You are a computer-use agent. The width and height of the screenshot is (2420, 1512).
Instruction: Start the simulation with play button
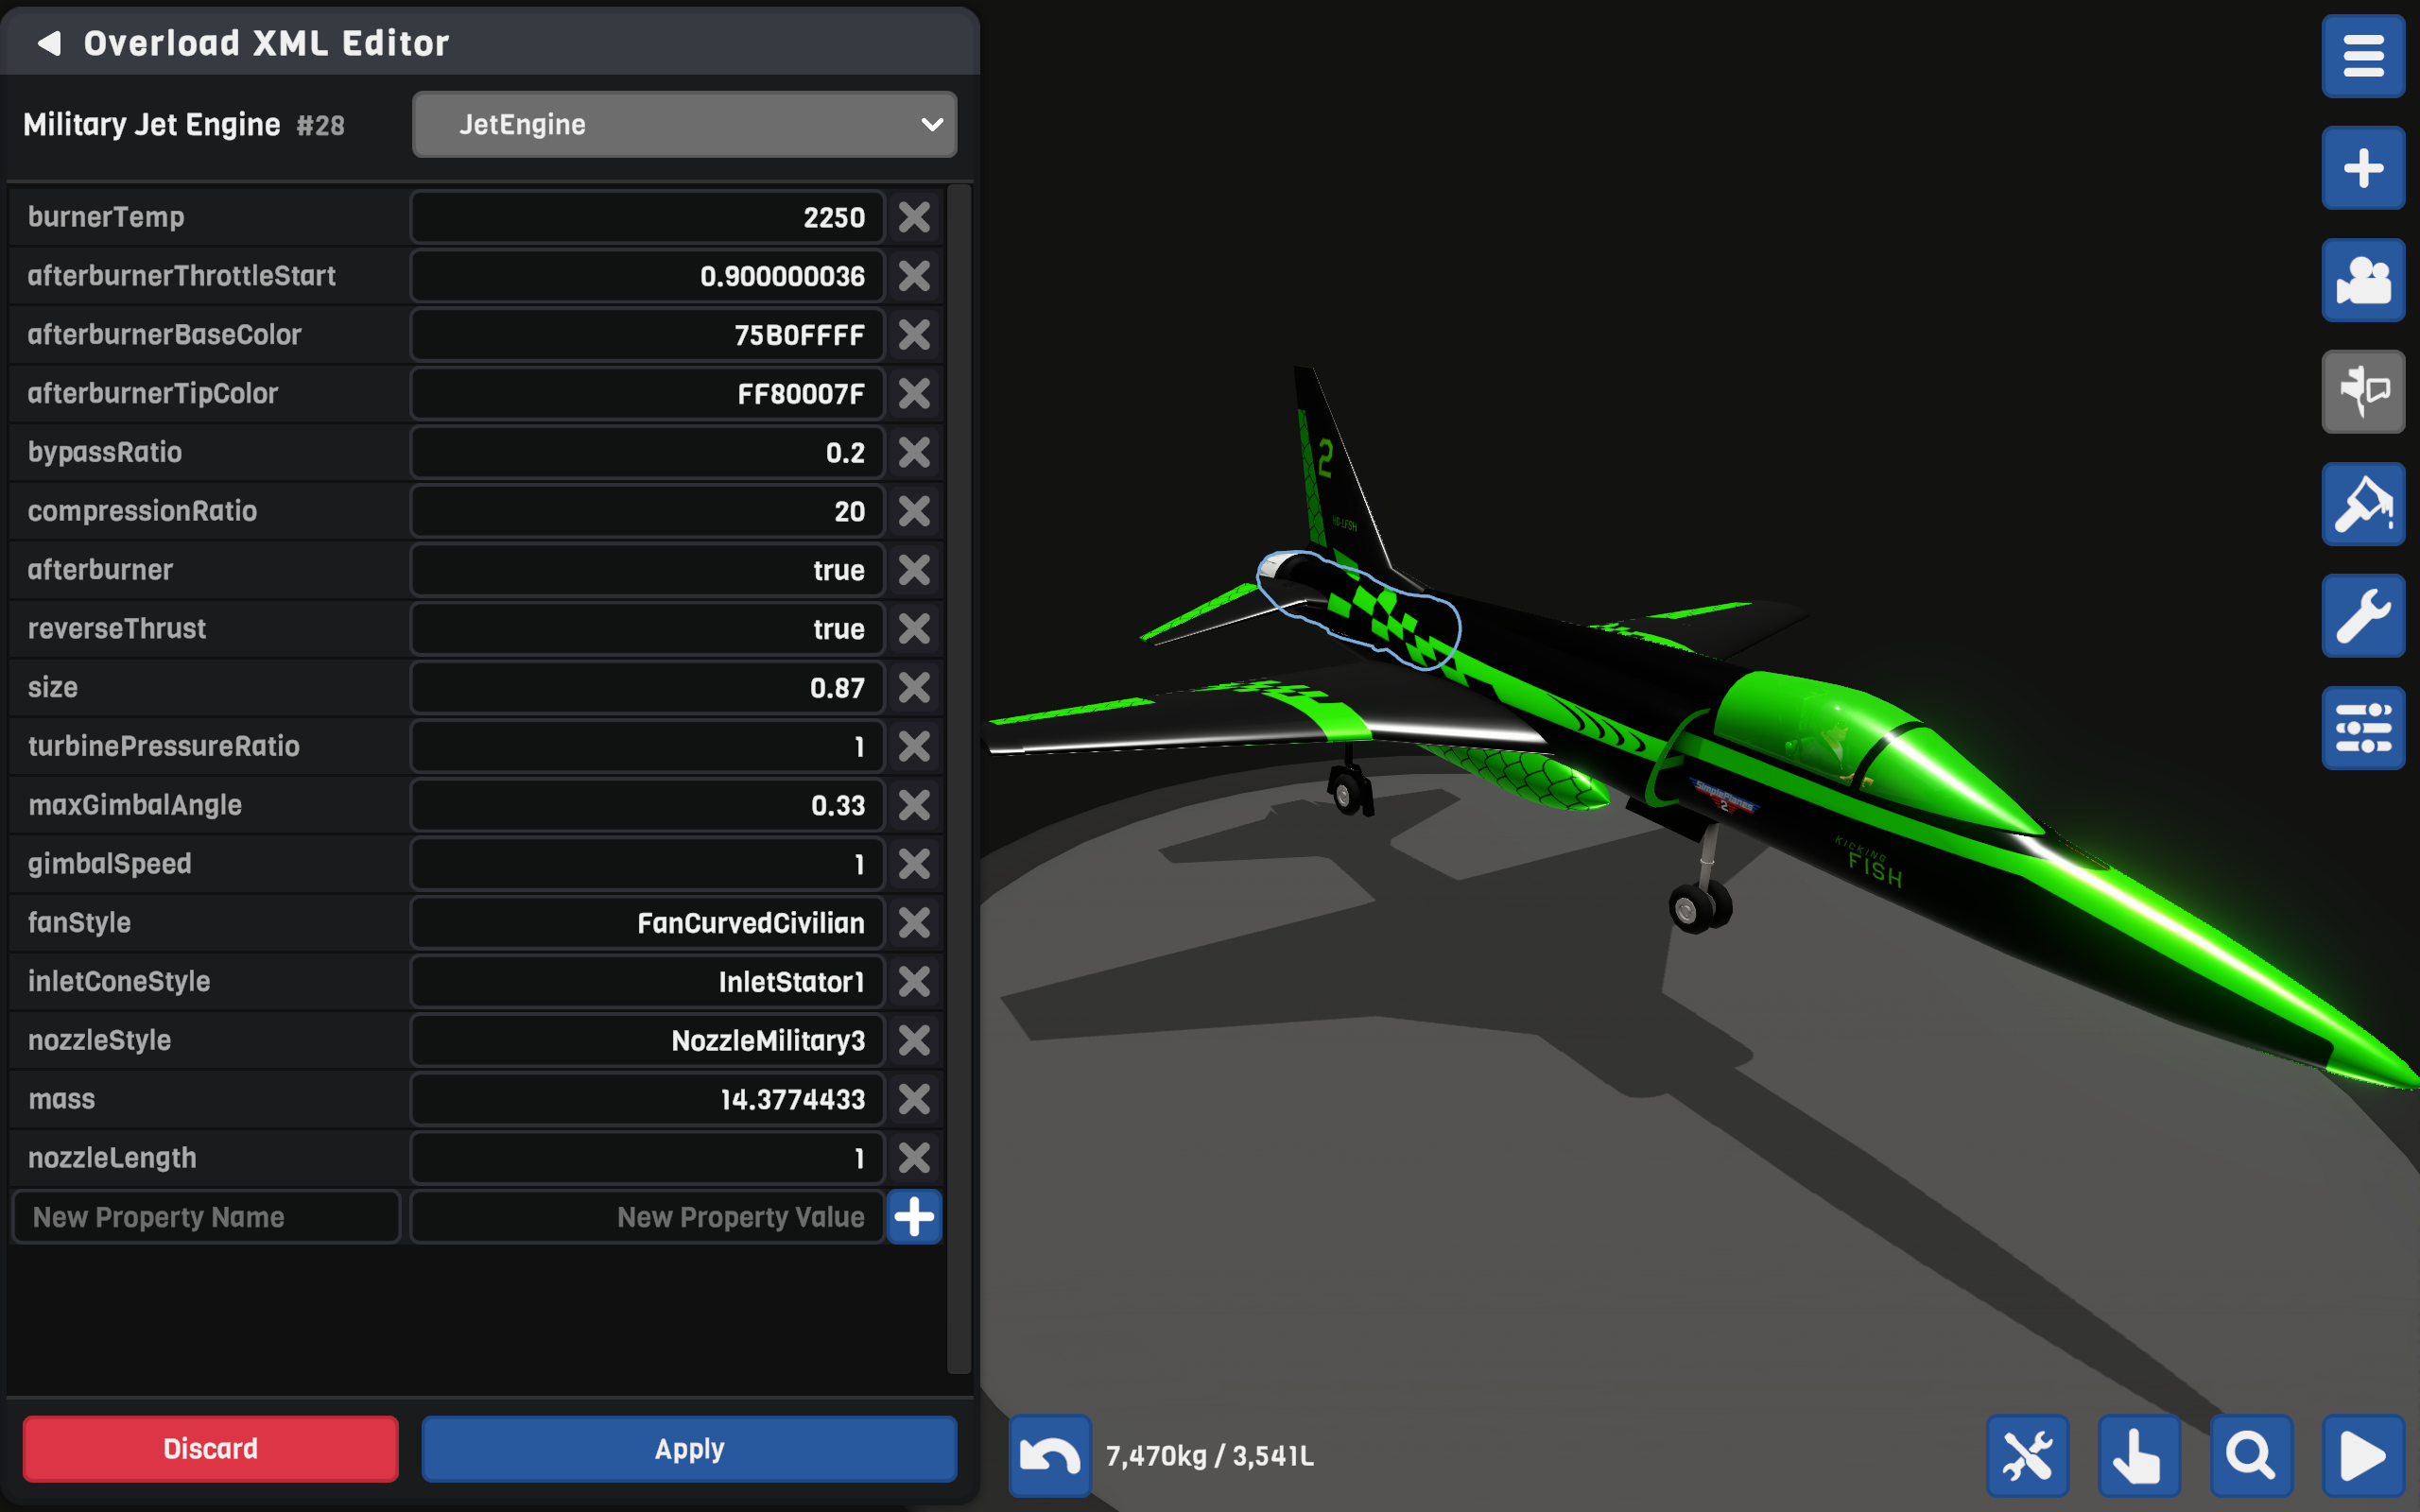pos(2363,1456)
